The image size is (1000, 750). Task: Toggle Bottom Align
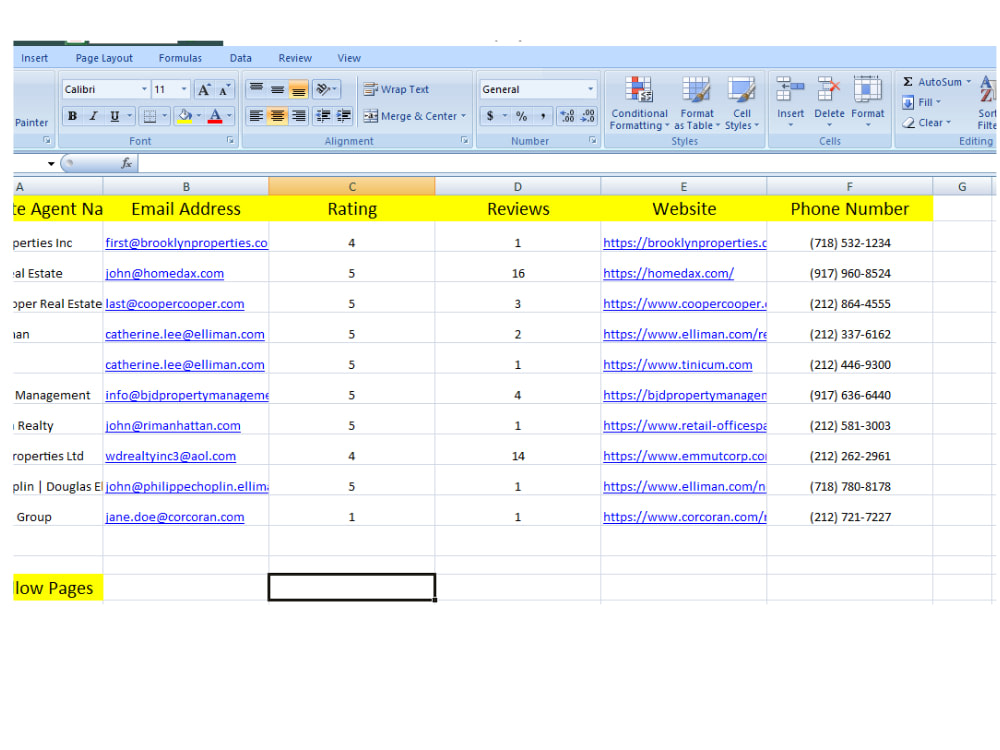(x=298, y=89)
